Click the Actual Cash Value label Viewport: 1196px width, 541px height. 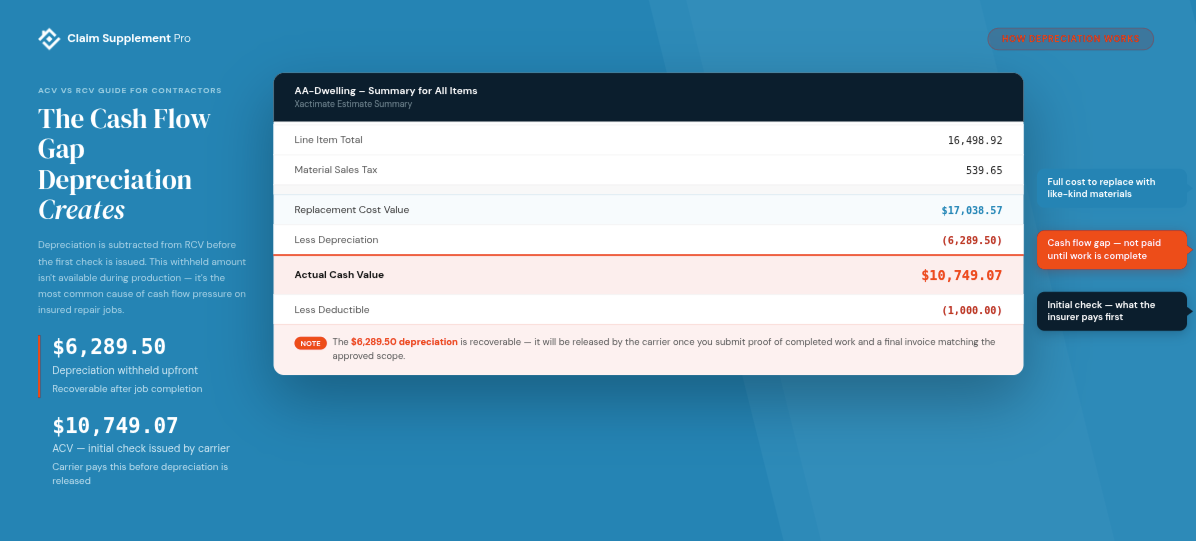click(x=339, y=275)
